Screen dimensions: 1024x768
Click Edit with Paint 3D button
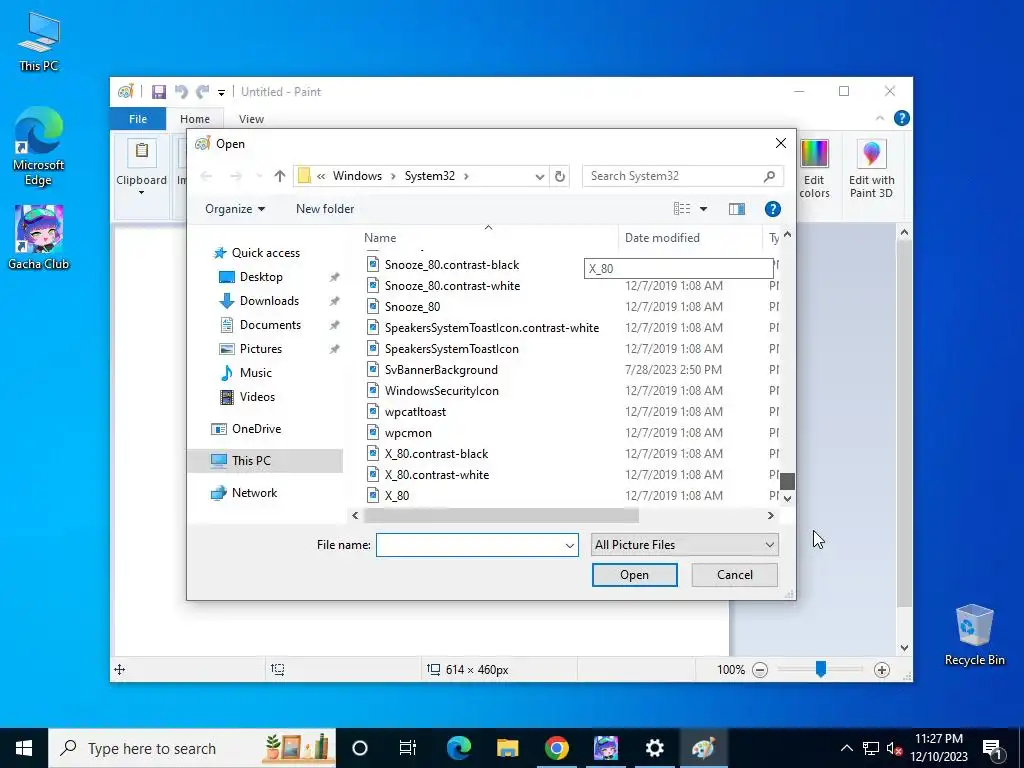pyautogui.click(x=871, y=168)
